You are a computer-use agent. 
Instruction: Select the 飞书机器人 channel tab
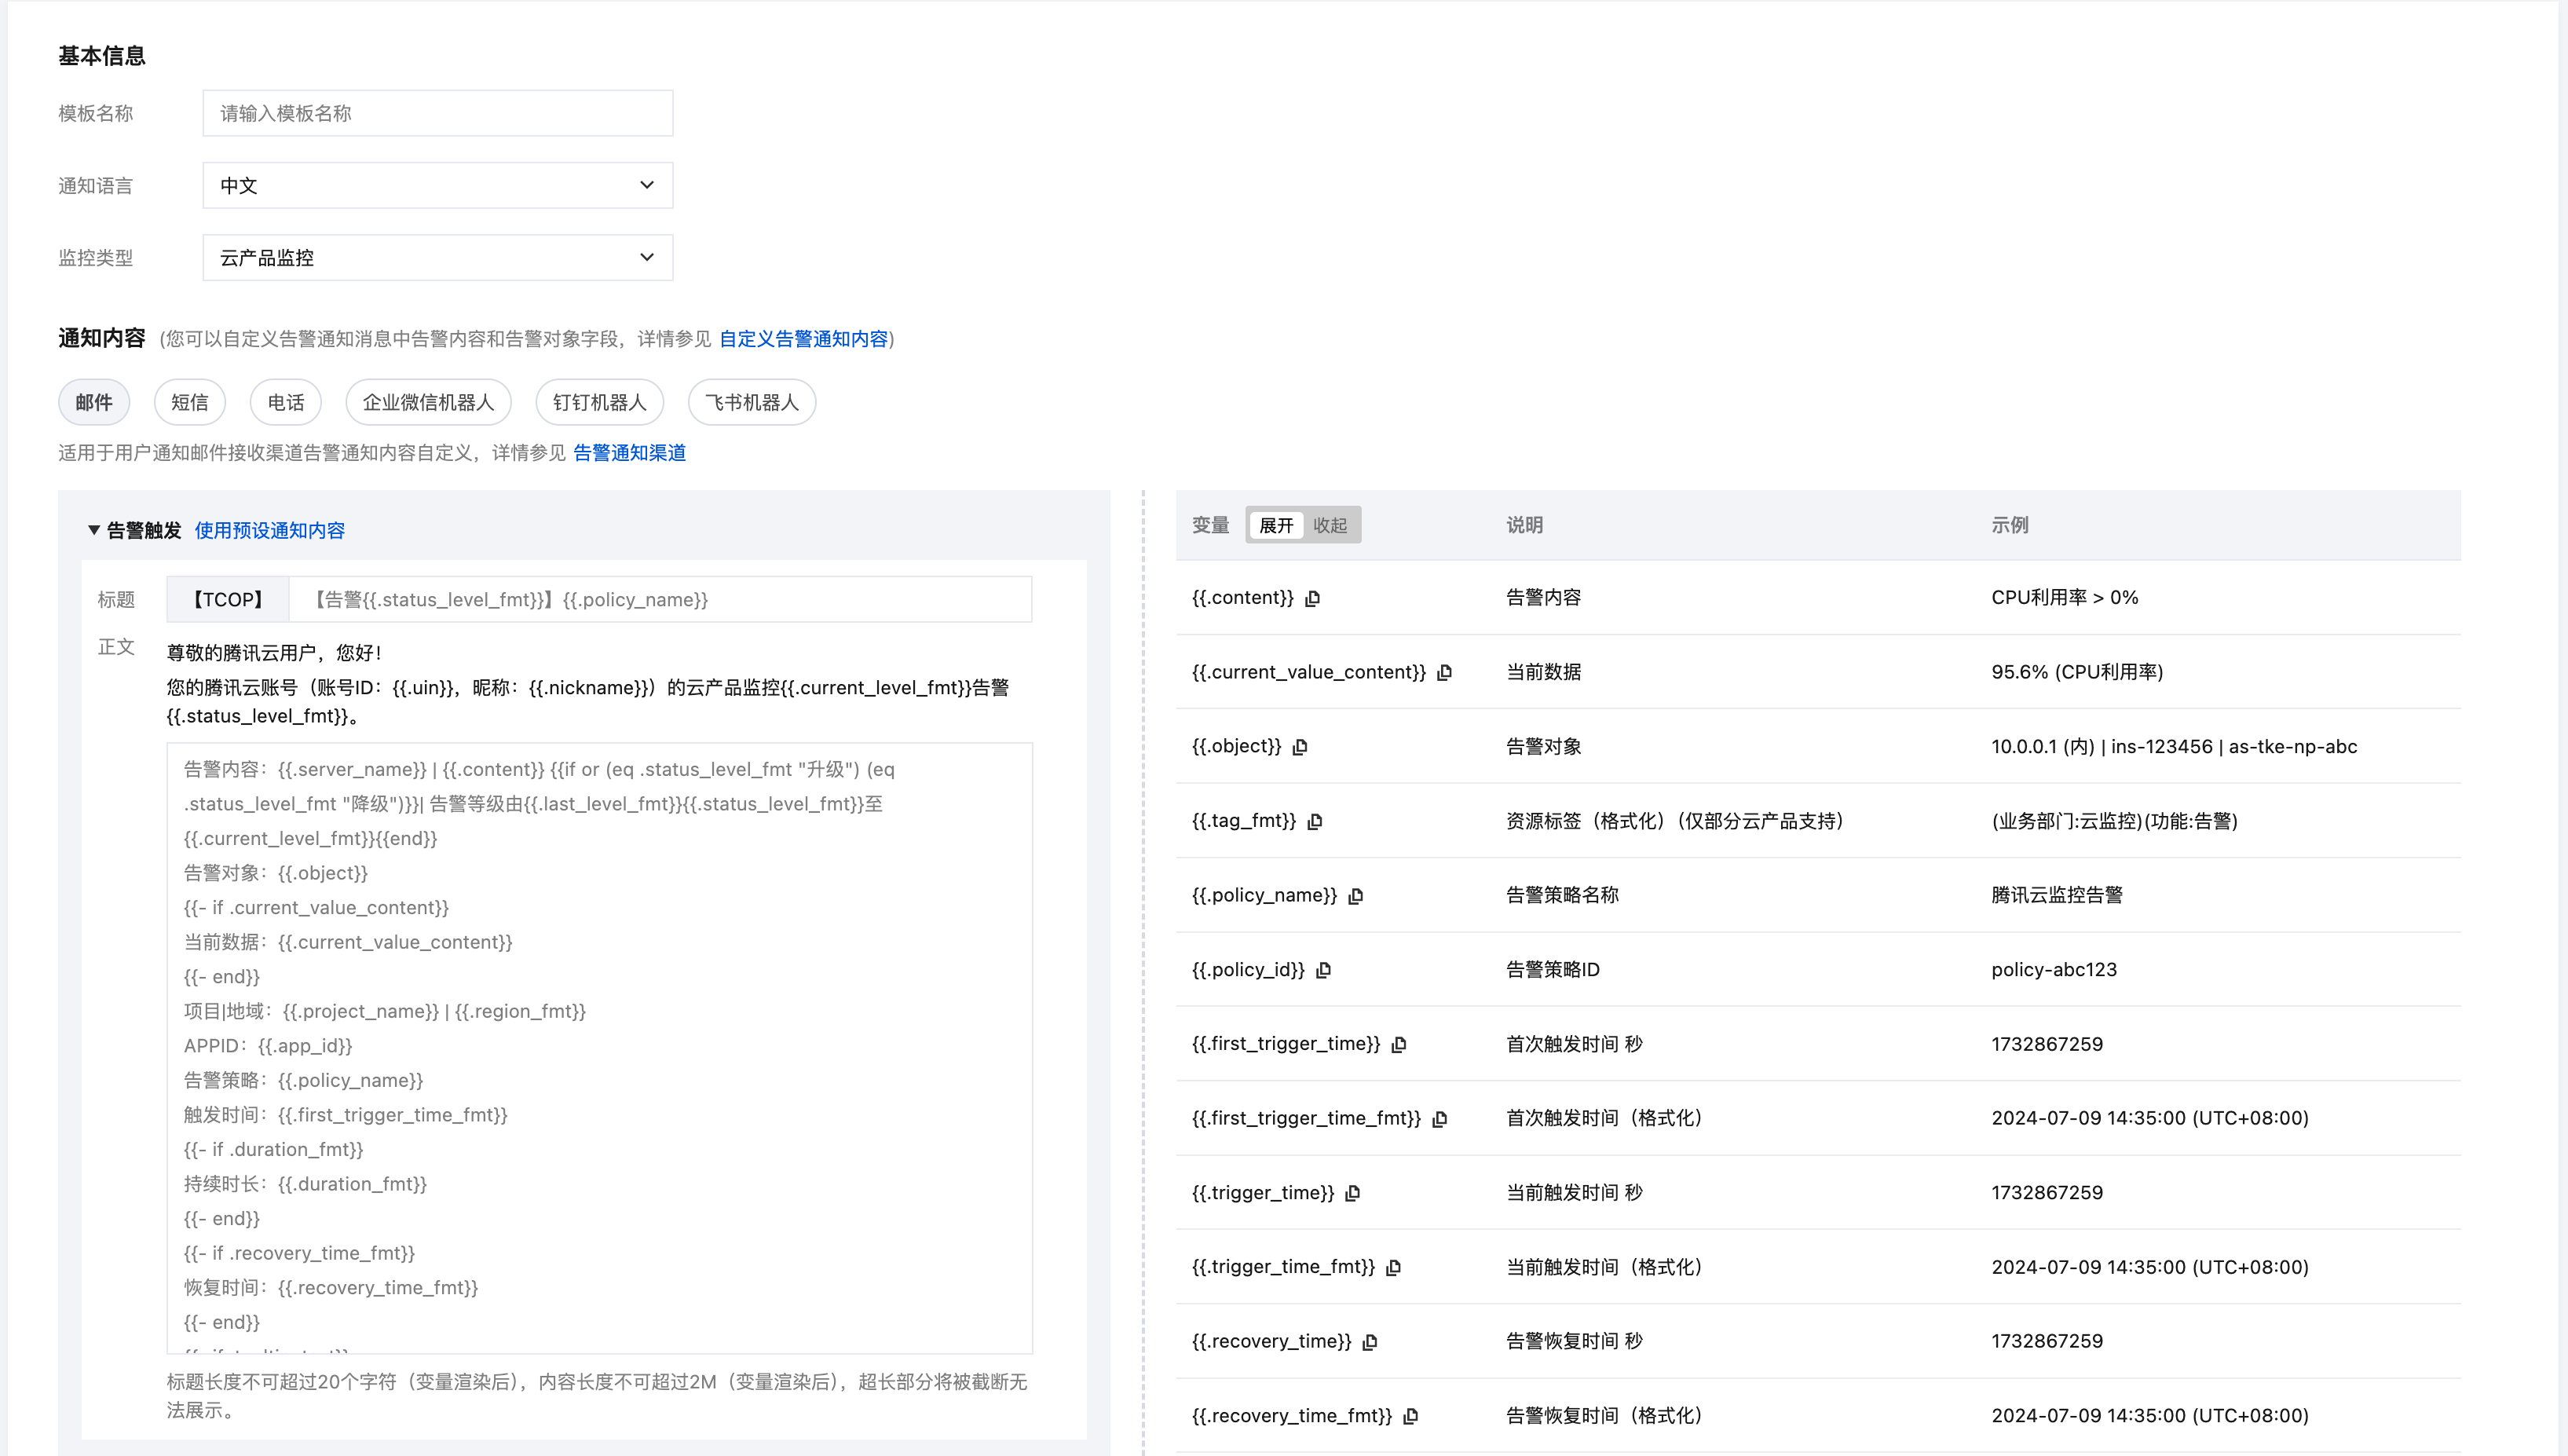pos(751,402)
